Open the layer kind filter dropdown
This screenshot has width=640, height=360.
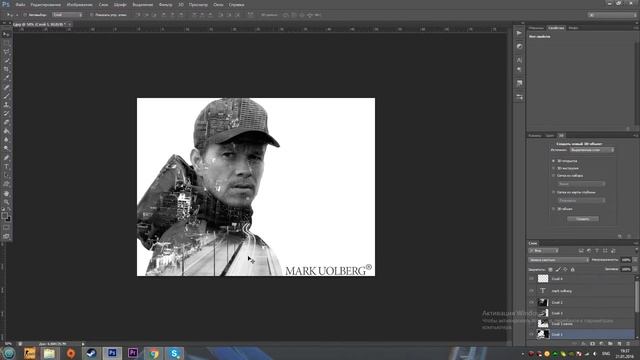(543, 251)
